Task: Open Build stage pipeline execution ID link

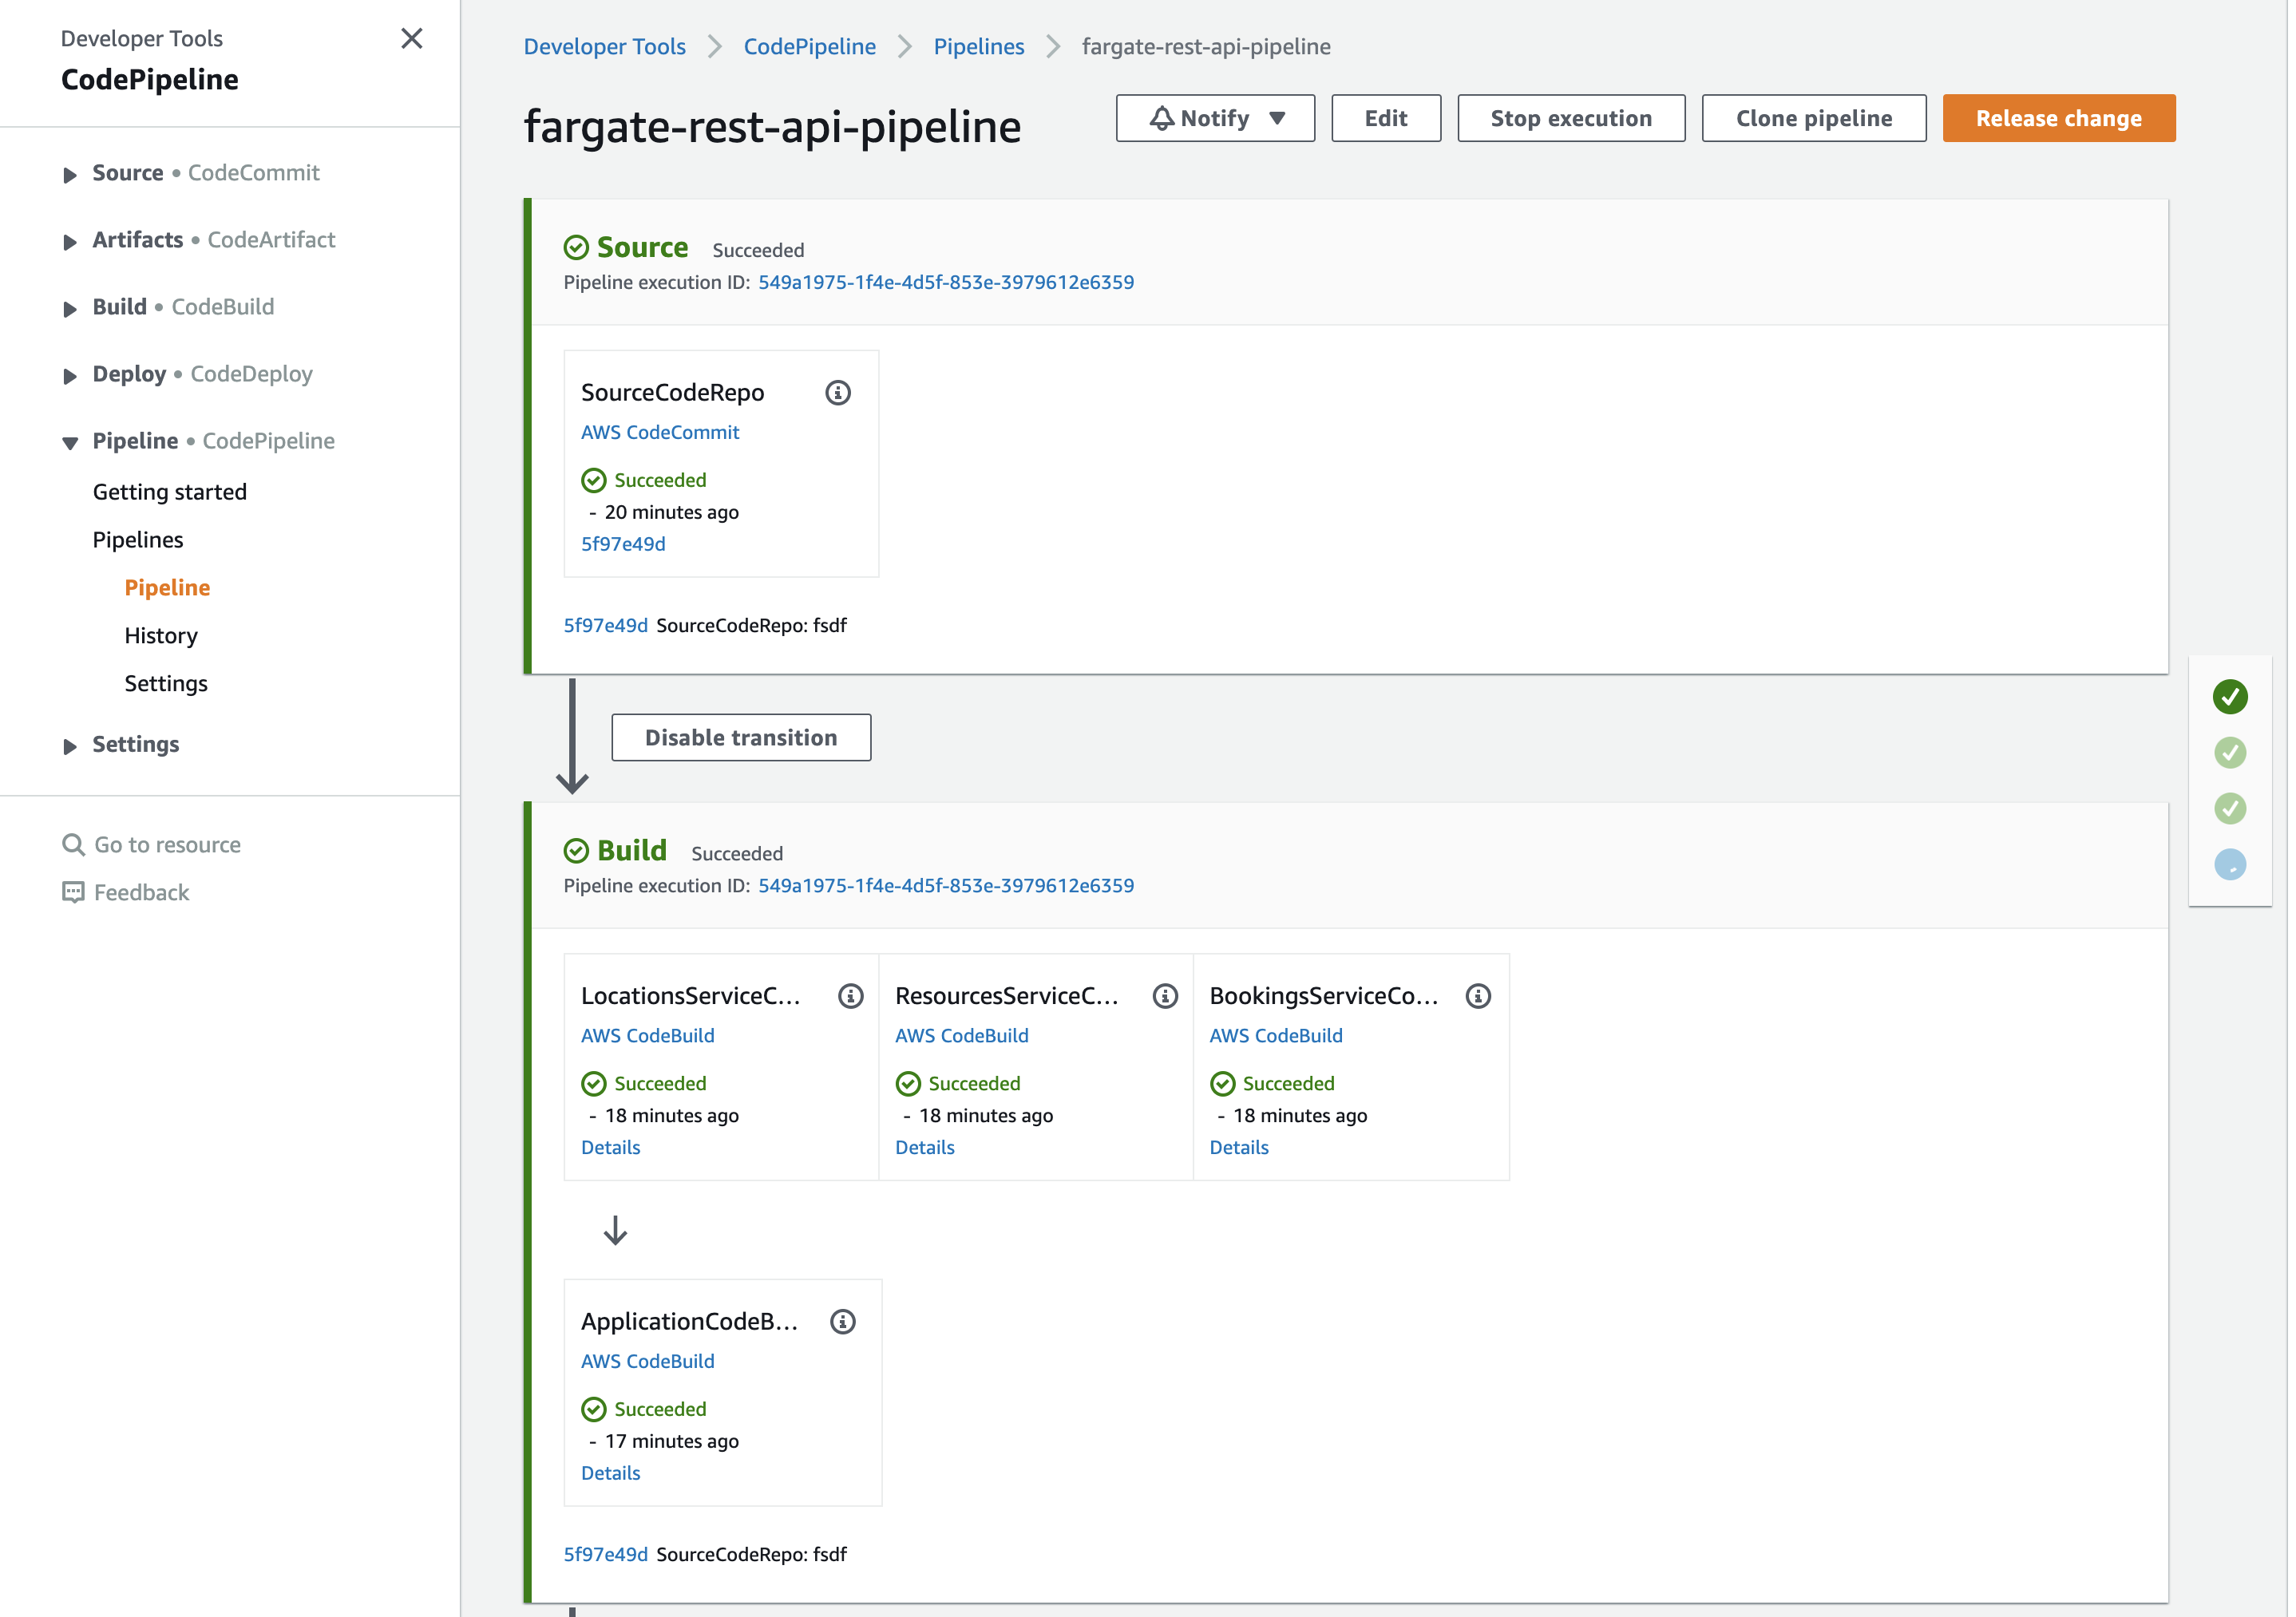Action: [945, 885]
